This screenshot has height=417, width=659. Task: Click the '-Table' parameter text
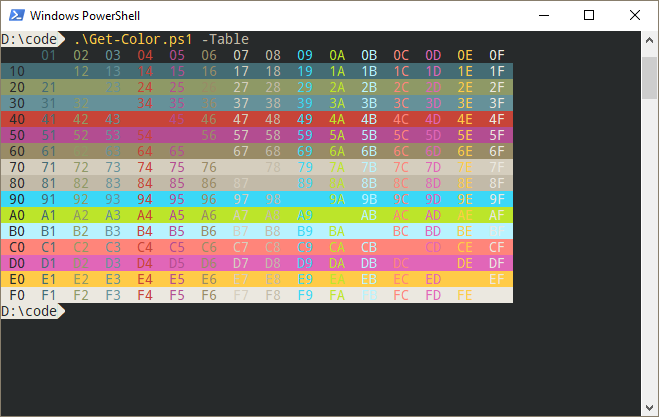coord(225,39)
